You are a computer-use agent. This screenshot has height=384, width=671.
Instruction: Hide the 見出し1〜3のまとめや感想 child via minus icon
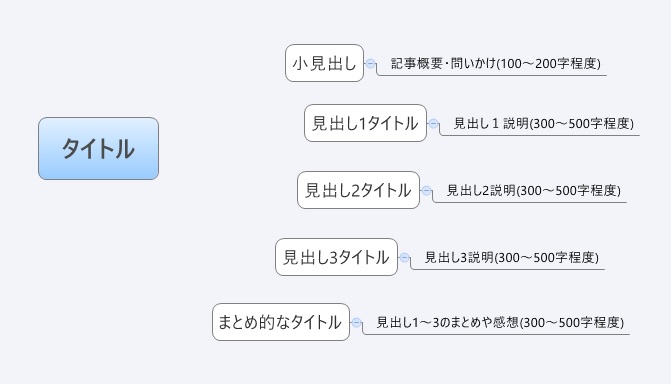coord(356,323)
